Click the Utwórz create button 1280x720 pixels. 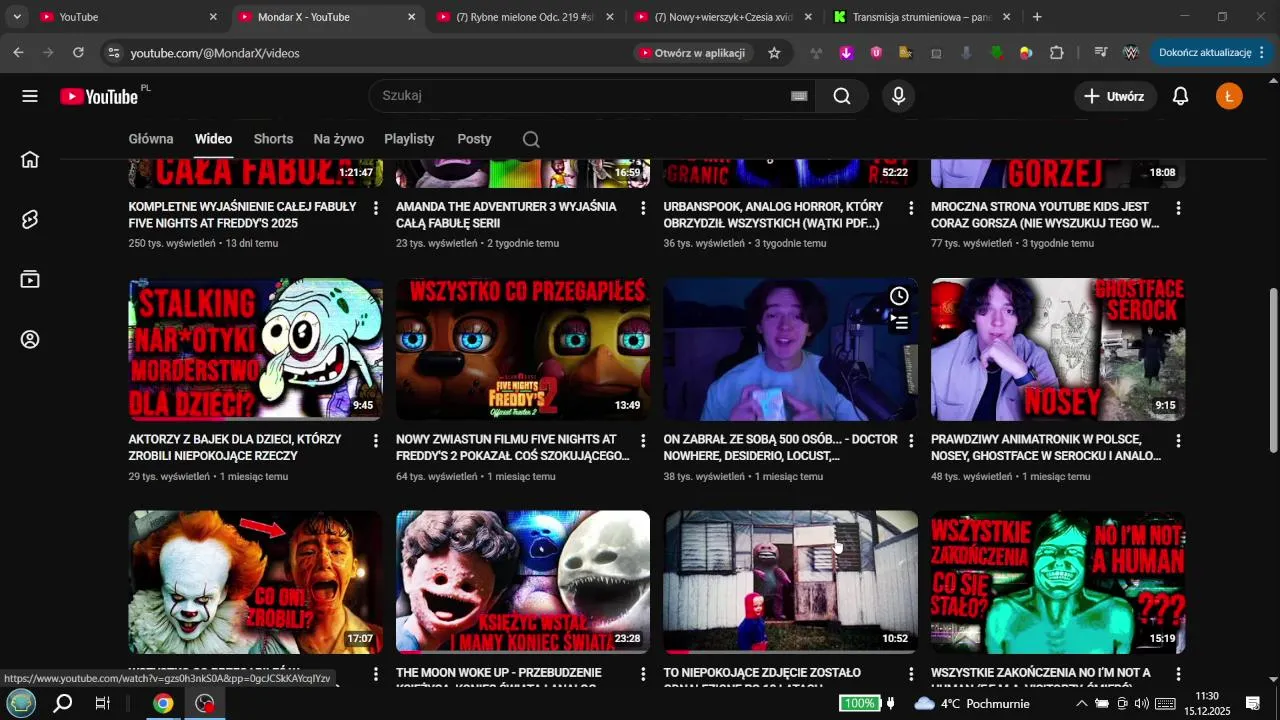[x=1115, y=96]
